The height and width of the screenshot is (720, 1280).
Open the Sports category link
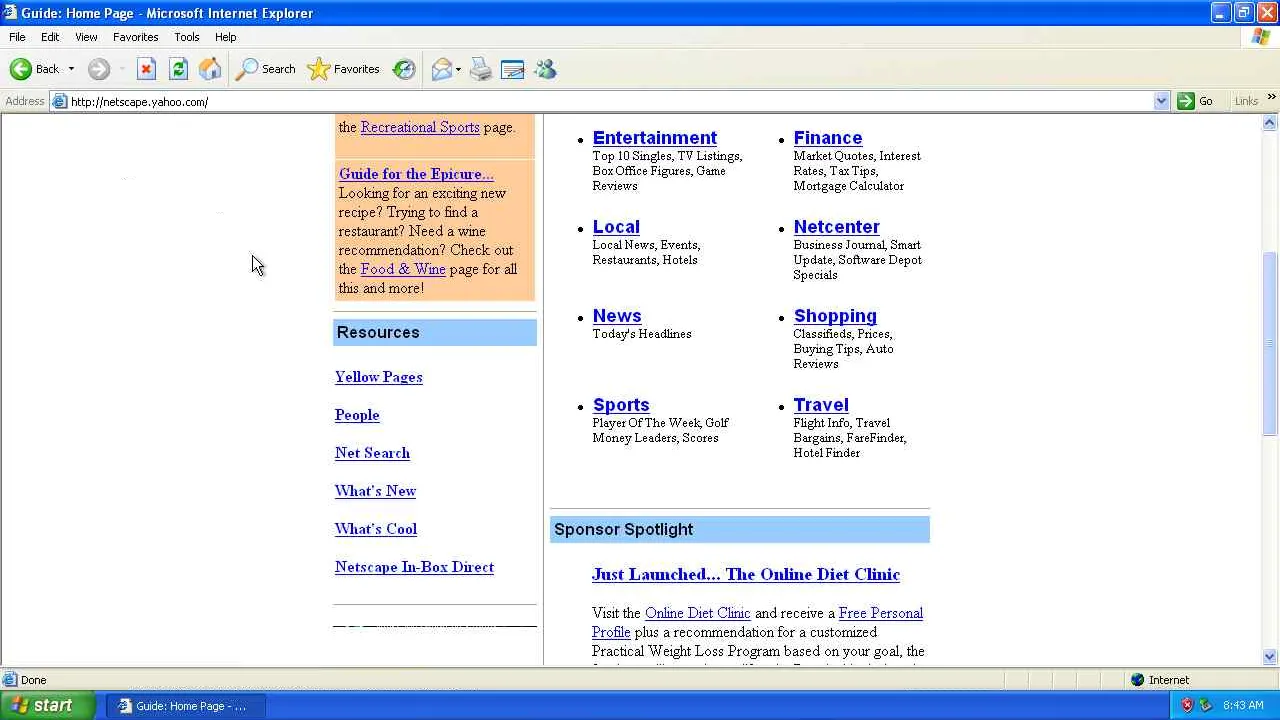tap(621, 405)
